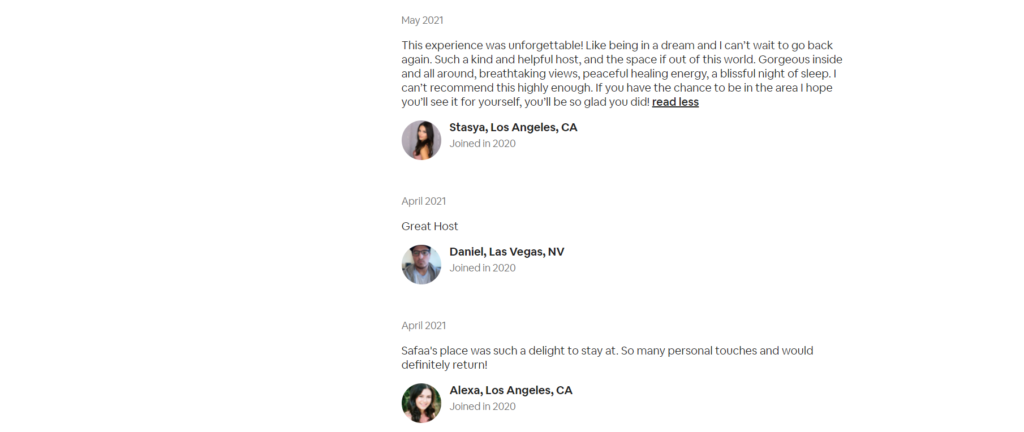The width and height of the screenshot is (1024, 432).
Task: Open Alexa's profile photo
Action: (x=421, y=403)
